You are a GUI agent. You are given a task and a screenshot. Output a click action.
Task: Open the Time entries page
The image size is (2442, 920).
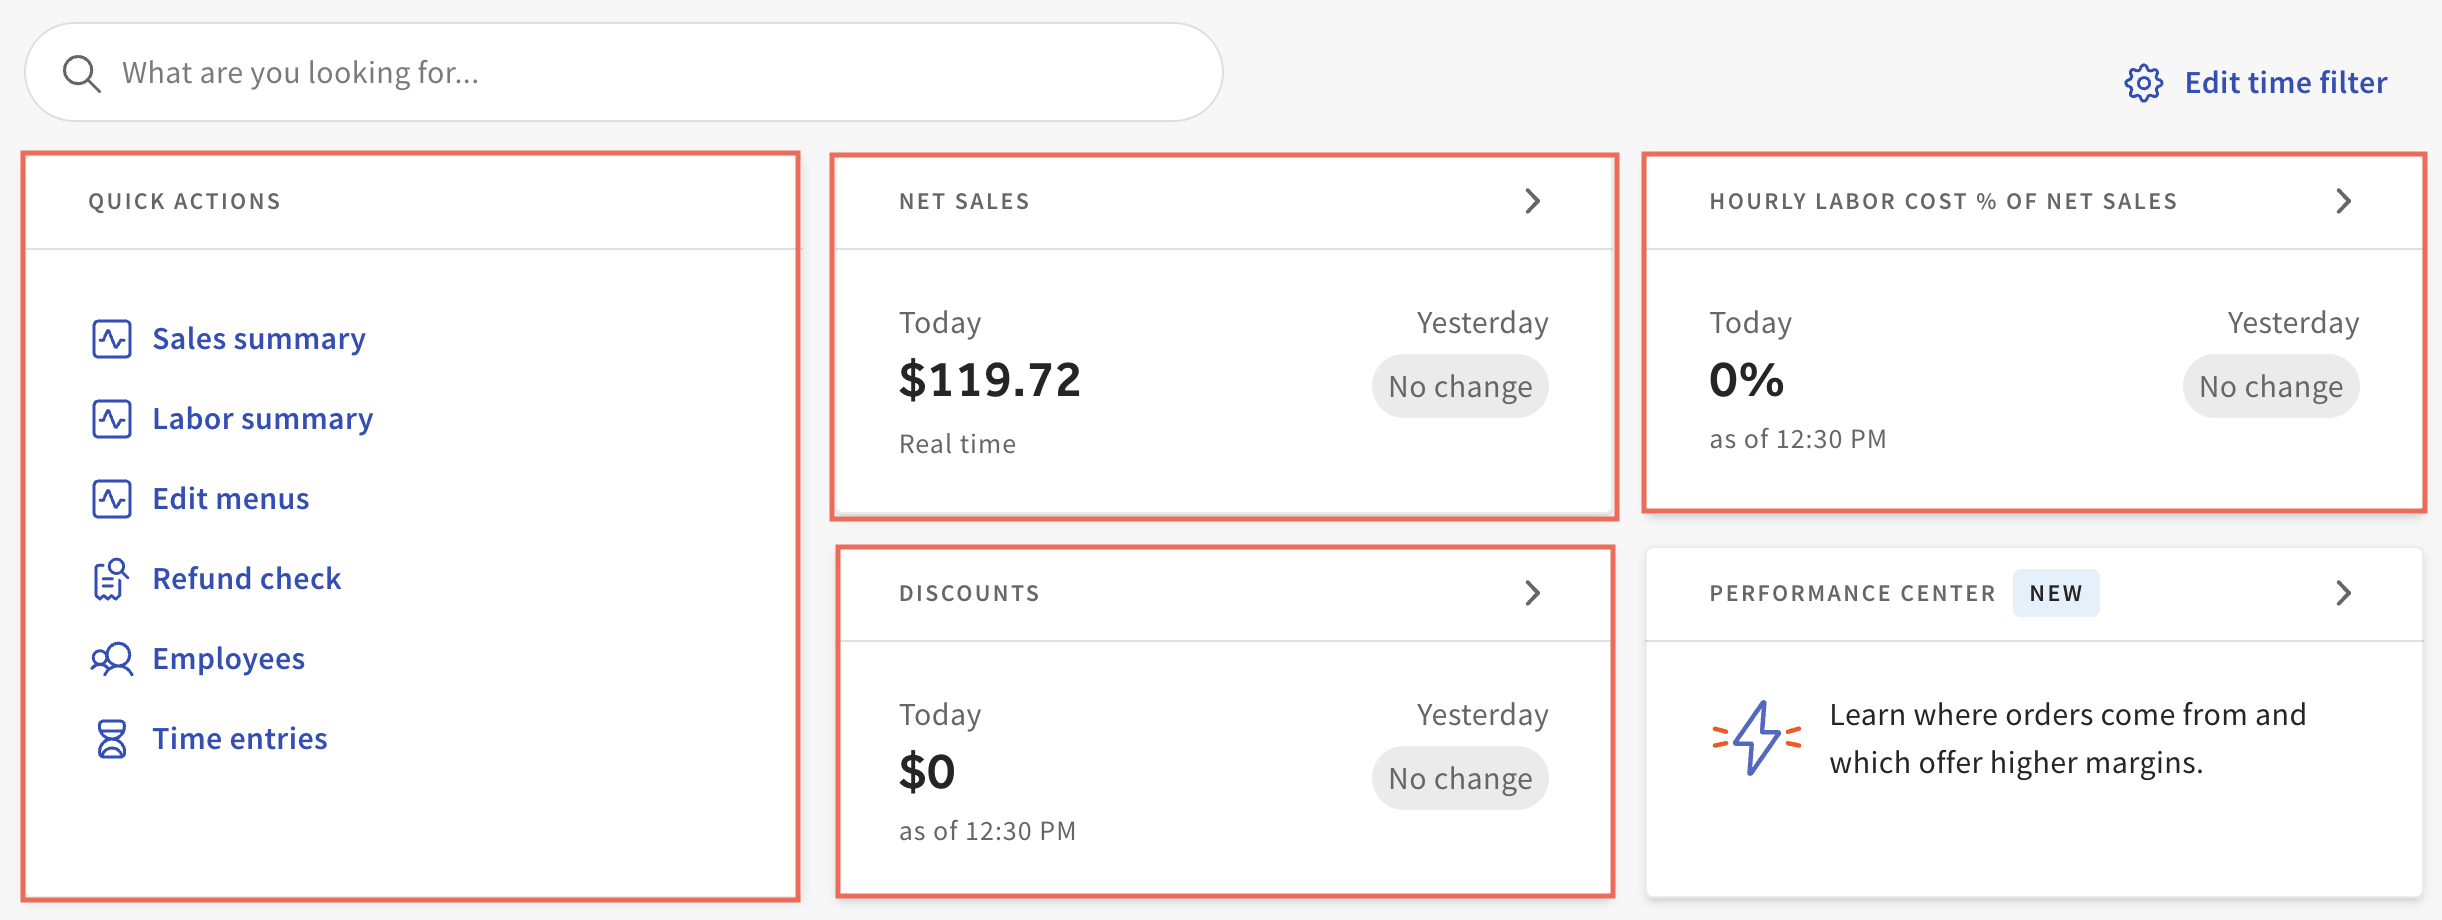pyautogui.click(x=240, y=738)
